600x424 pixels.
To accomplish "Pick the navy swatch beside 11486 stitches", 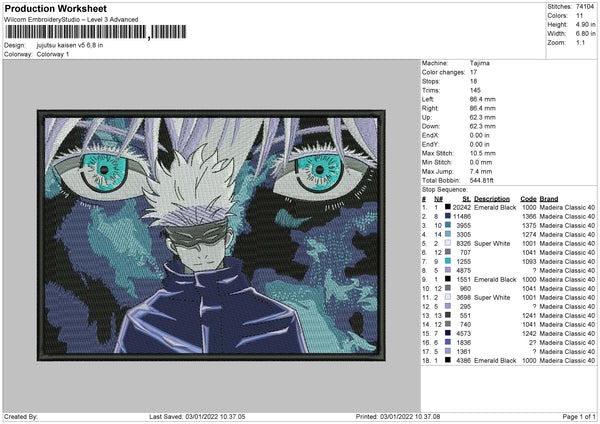I will pos(447,216).
